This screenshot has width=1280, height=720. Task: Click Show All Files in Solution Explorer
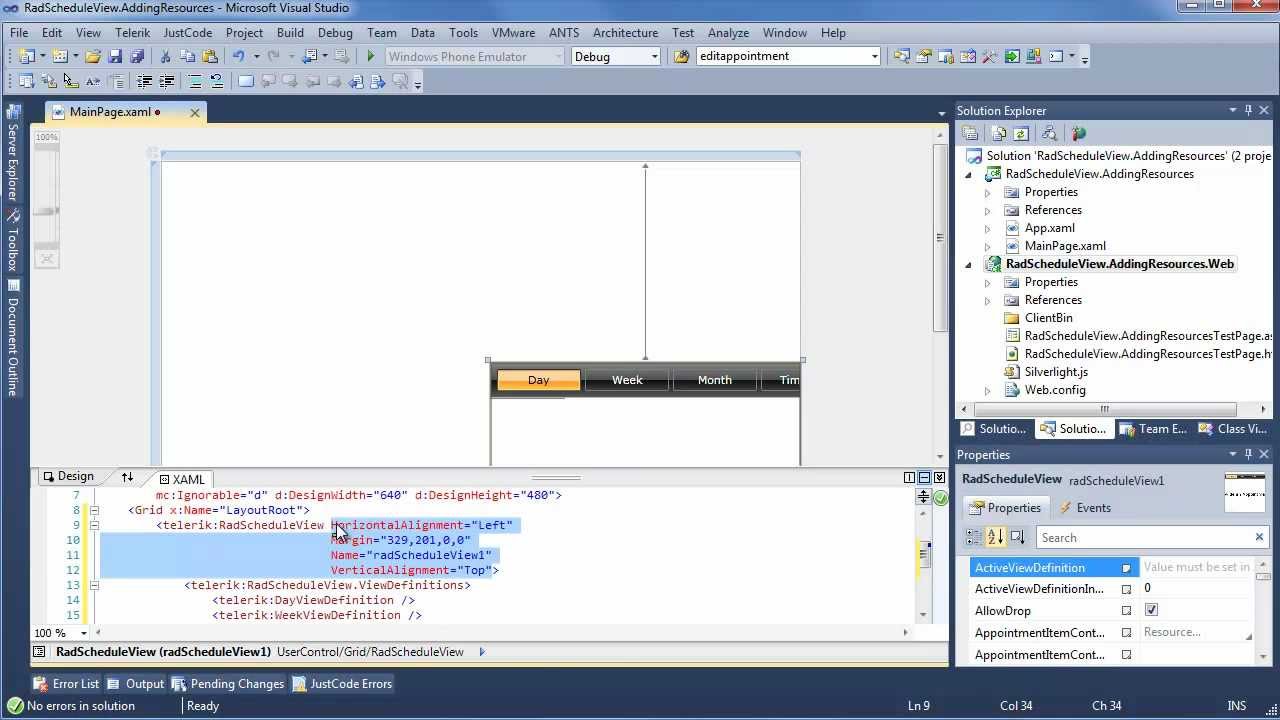pyautogui.click(x=999, y=133)
